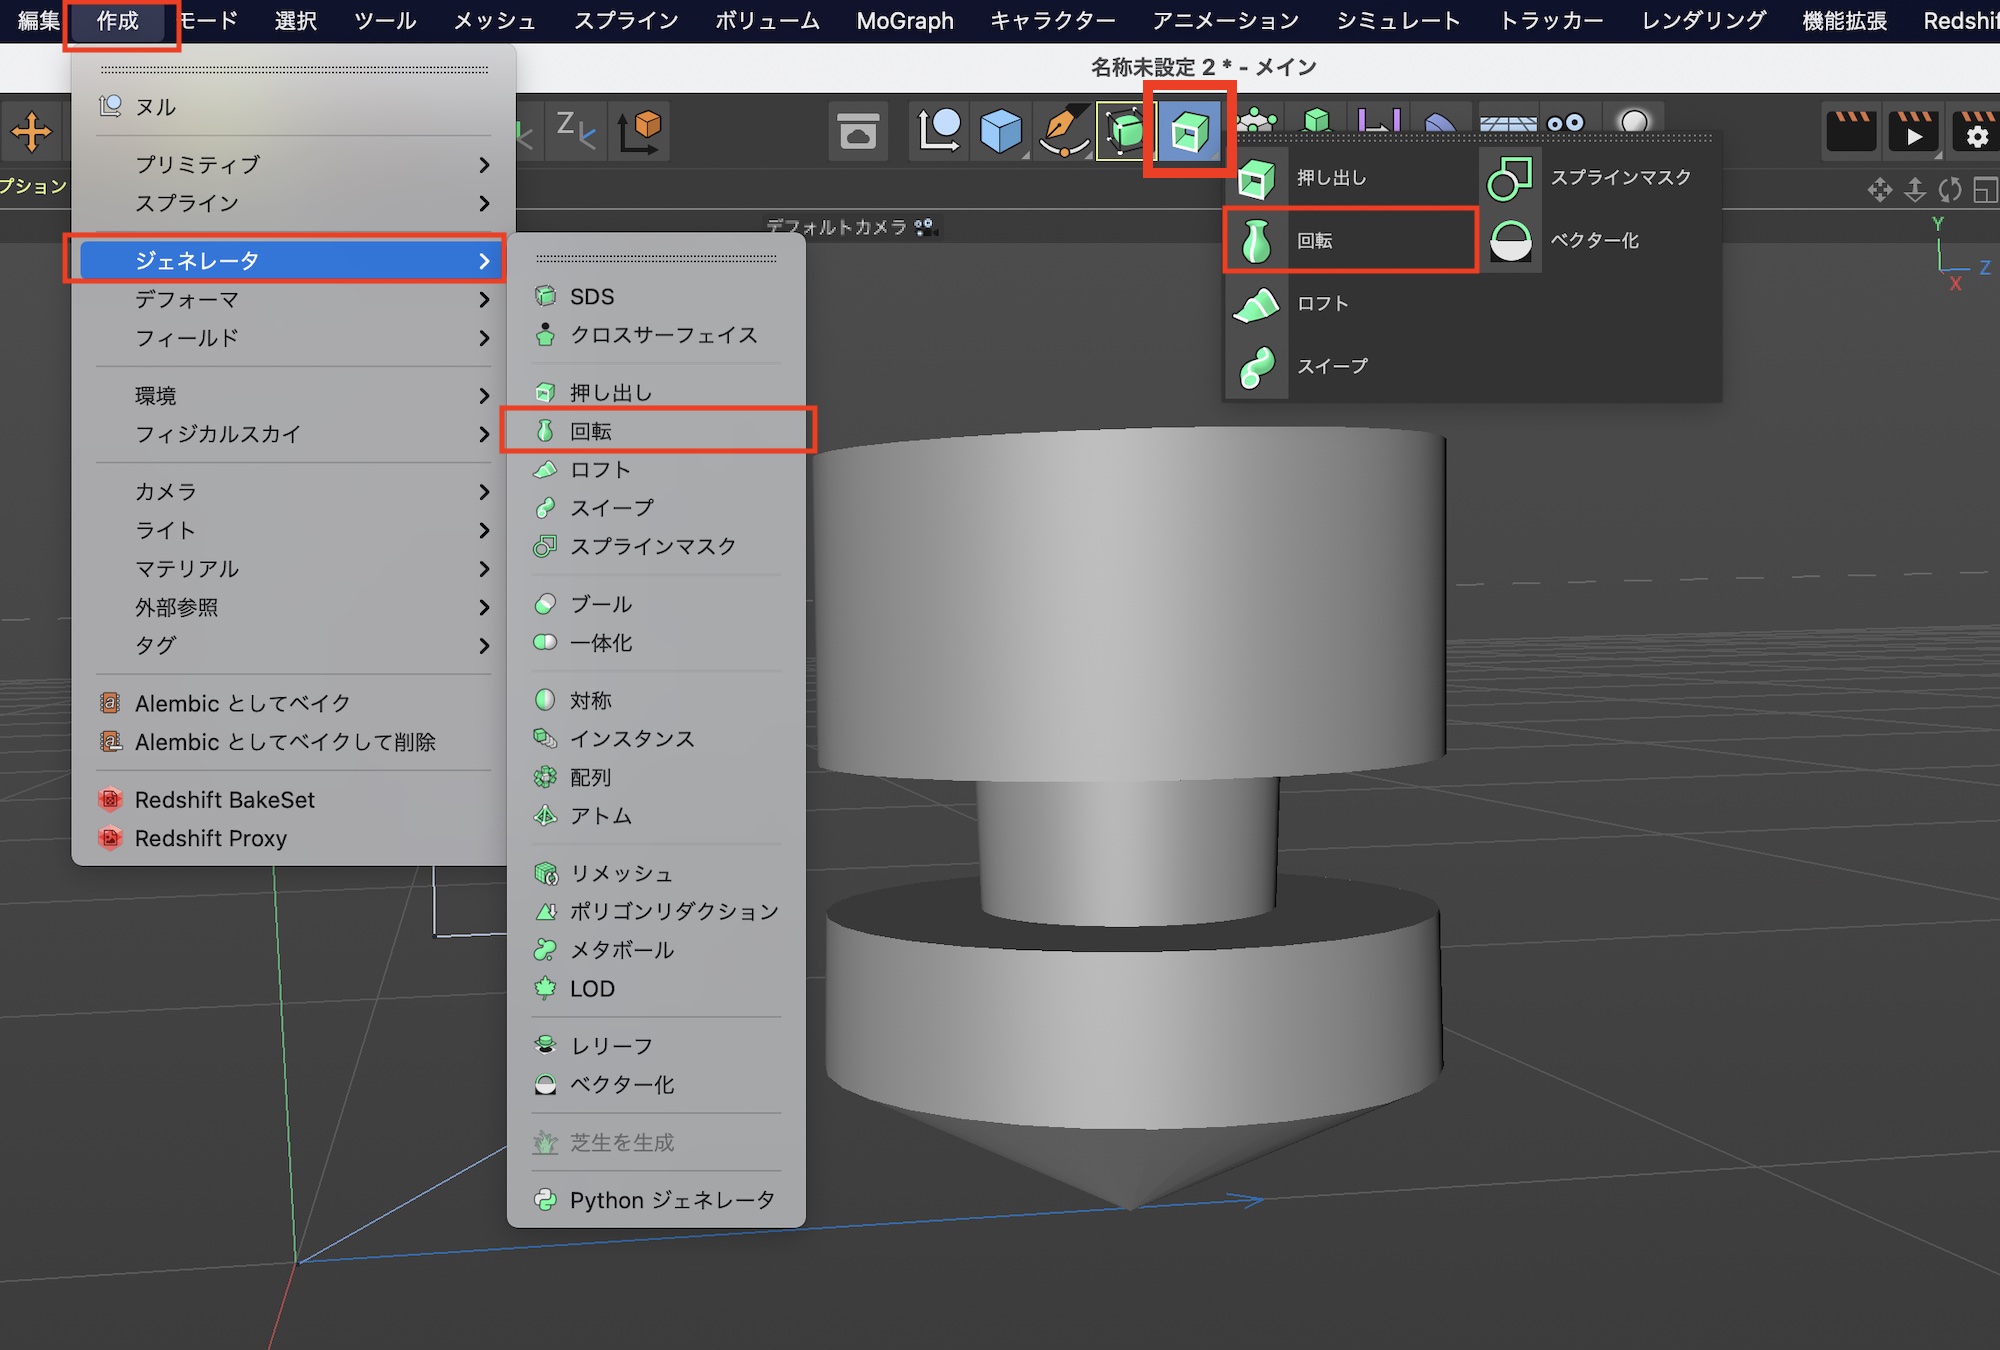Screen dimensions: 2000x1350
Task: Click the blue Cube primitive icon
Action: click(x=1000, y=131)
